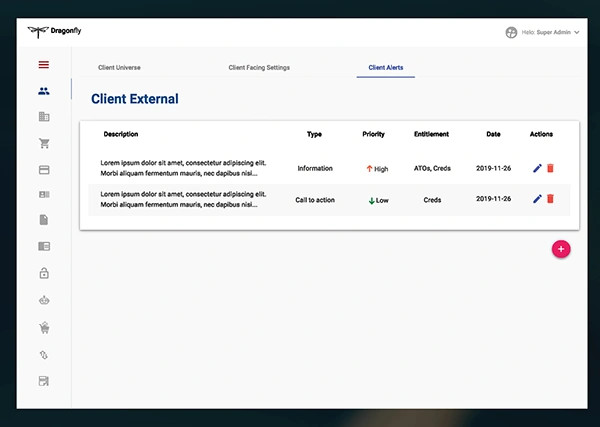Expand the Super Admin user dropdown
Image resolution: width=600 pixels, height=427 pixels.
tap(577, 33)
